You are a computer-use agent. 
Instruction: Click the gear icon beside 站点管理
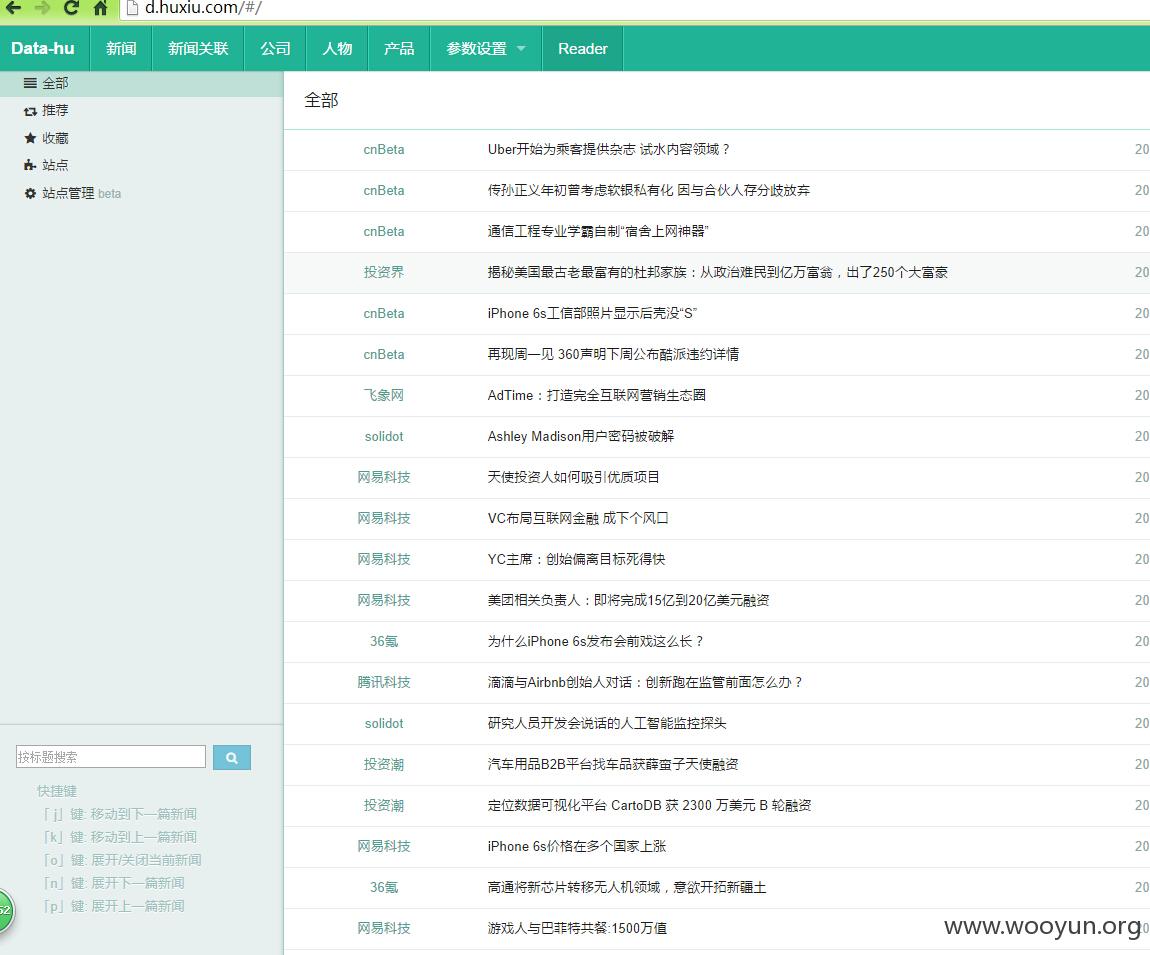(x=30, y=193)
